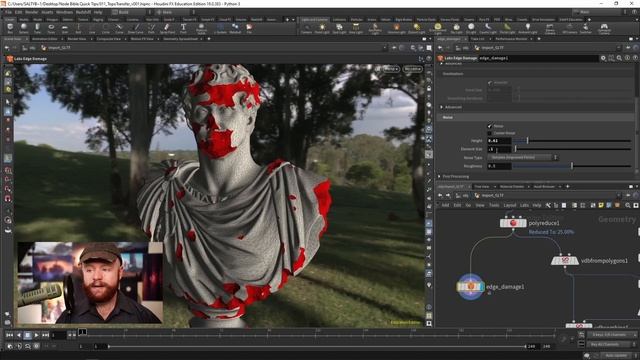Add a Gamepad Camera from shelf
Viewport: 640px width, 360px height.
(604, 29)
